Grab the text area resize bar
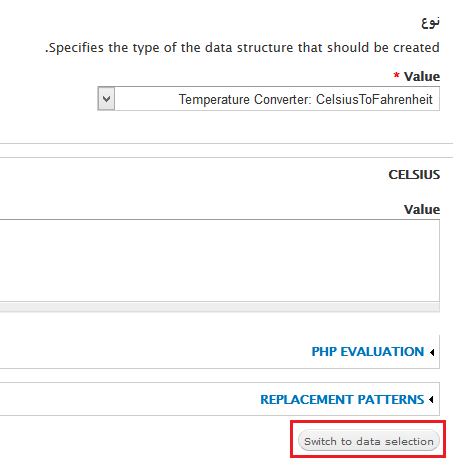 click(219, 307)
